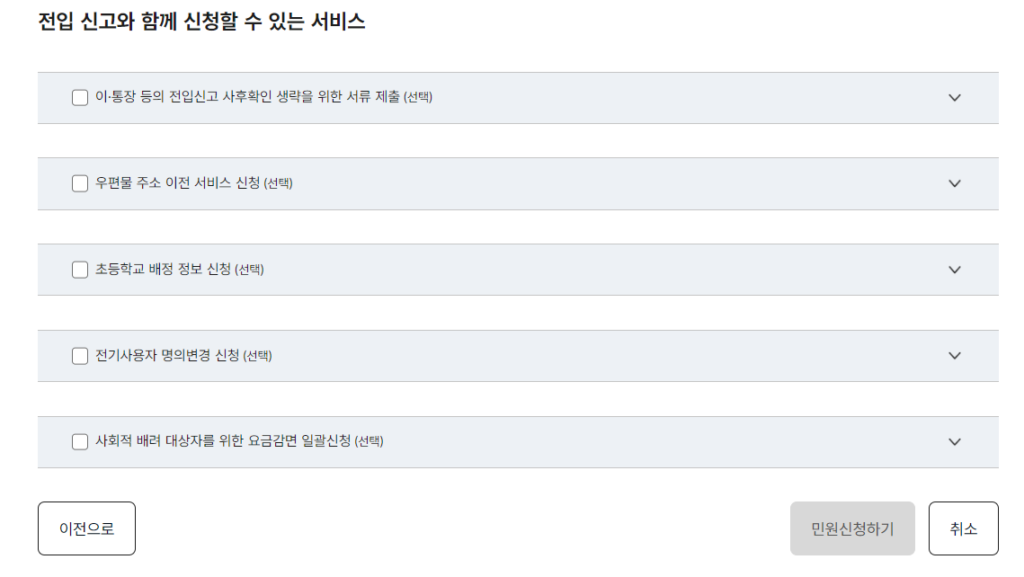Open the 사회적 배려 대상자 accordion row
This screenshot has width=1024, height=577.
coord(500,441)
